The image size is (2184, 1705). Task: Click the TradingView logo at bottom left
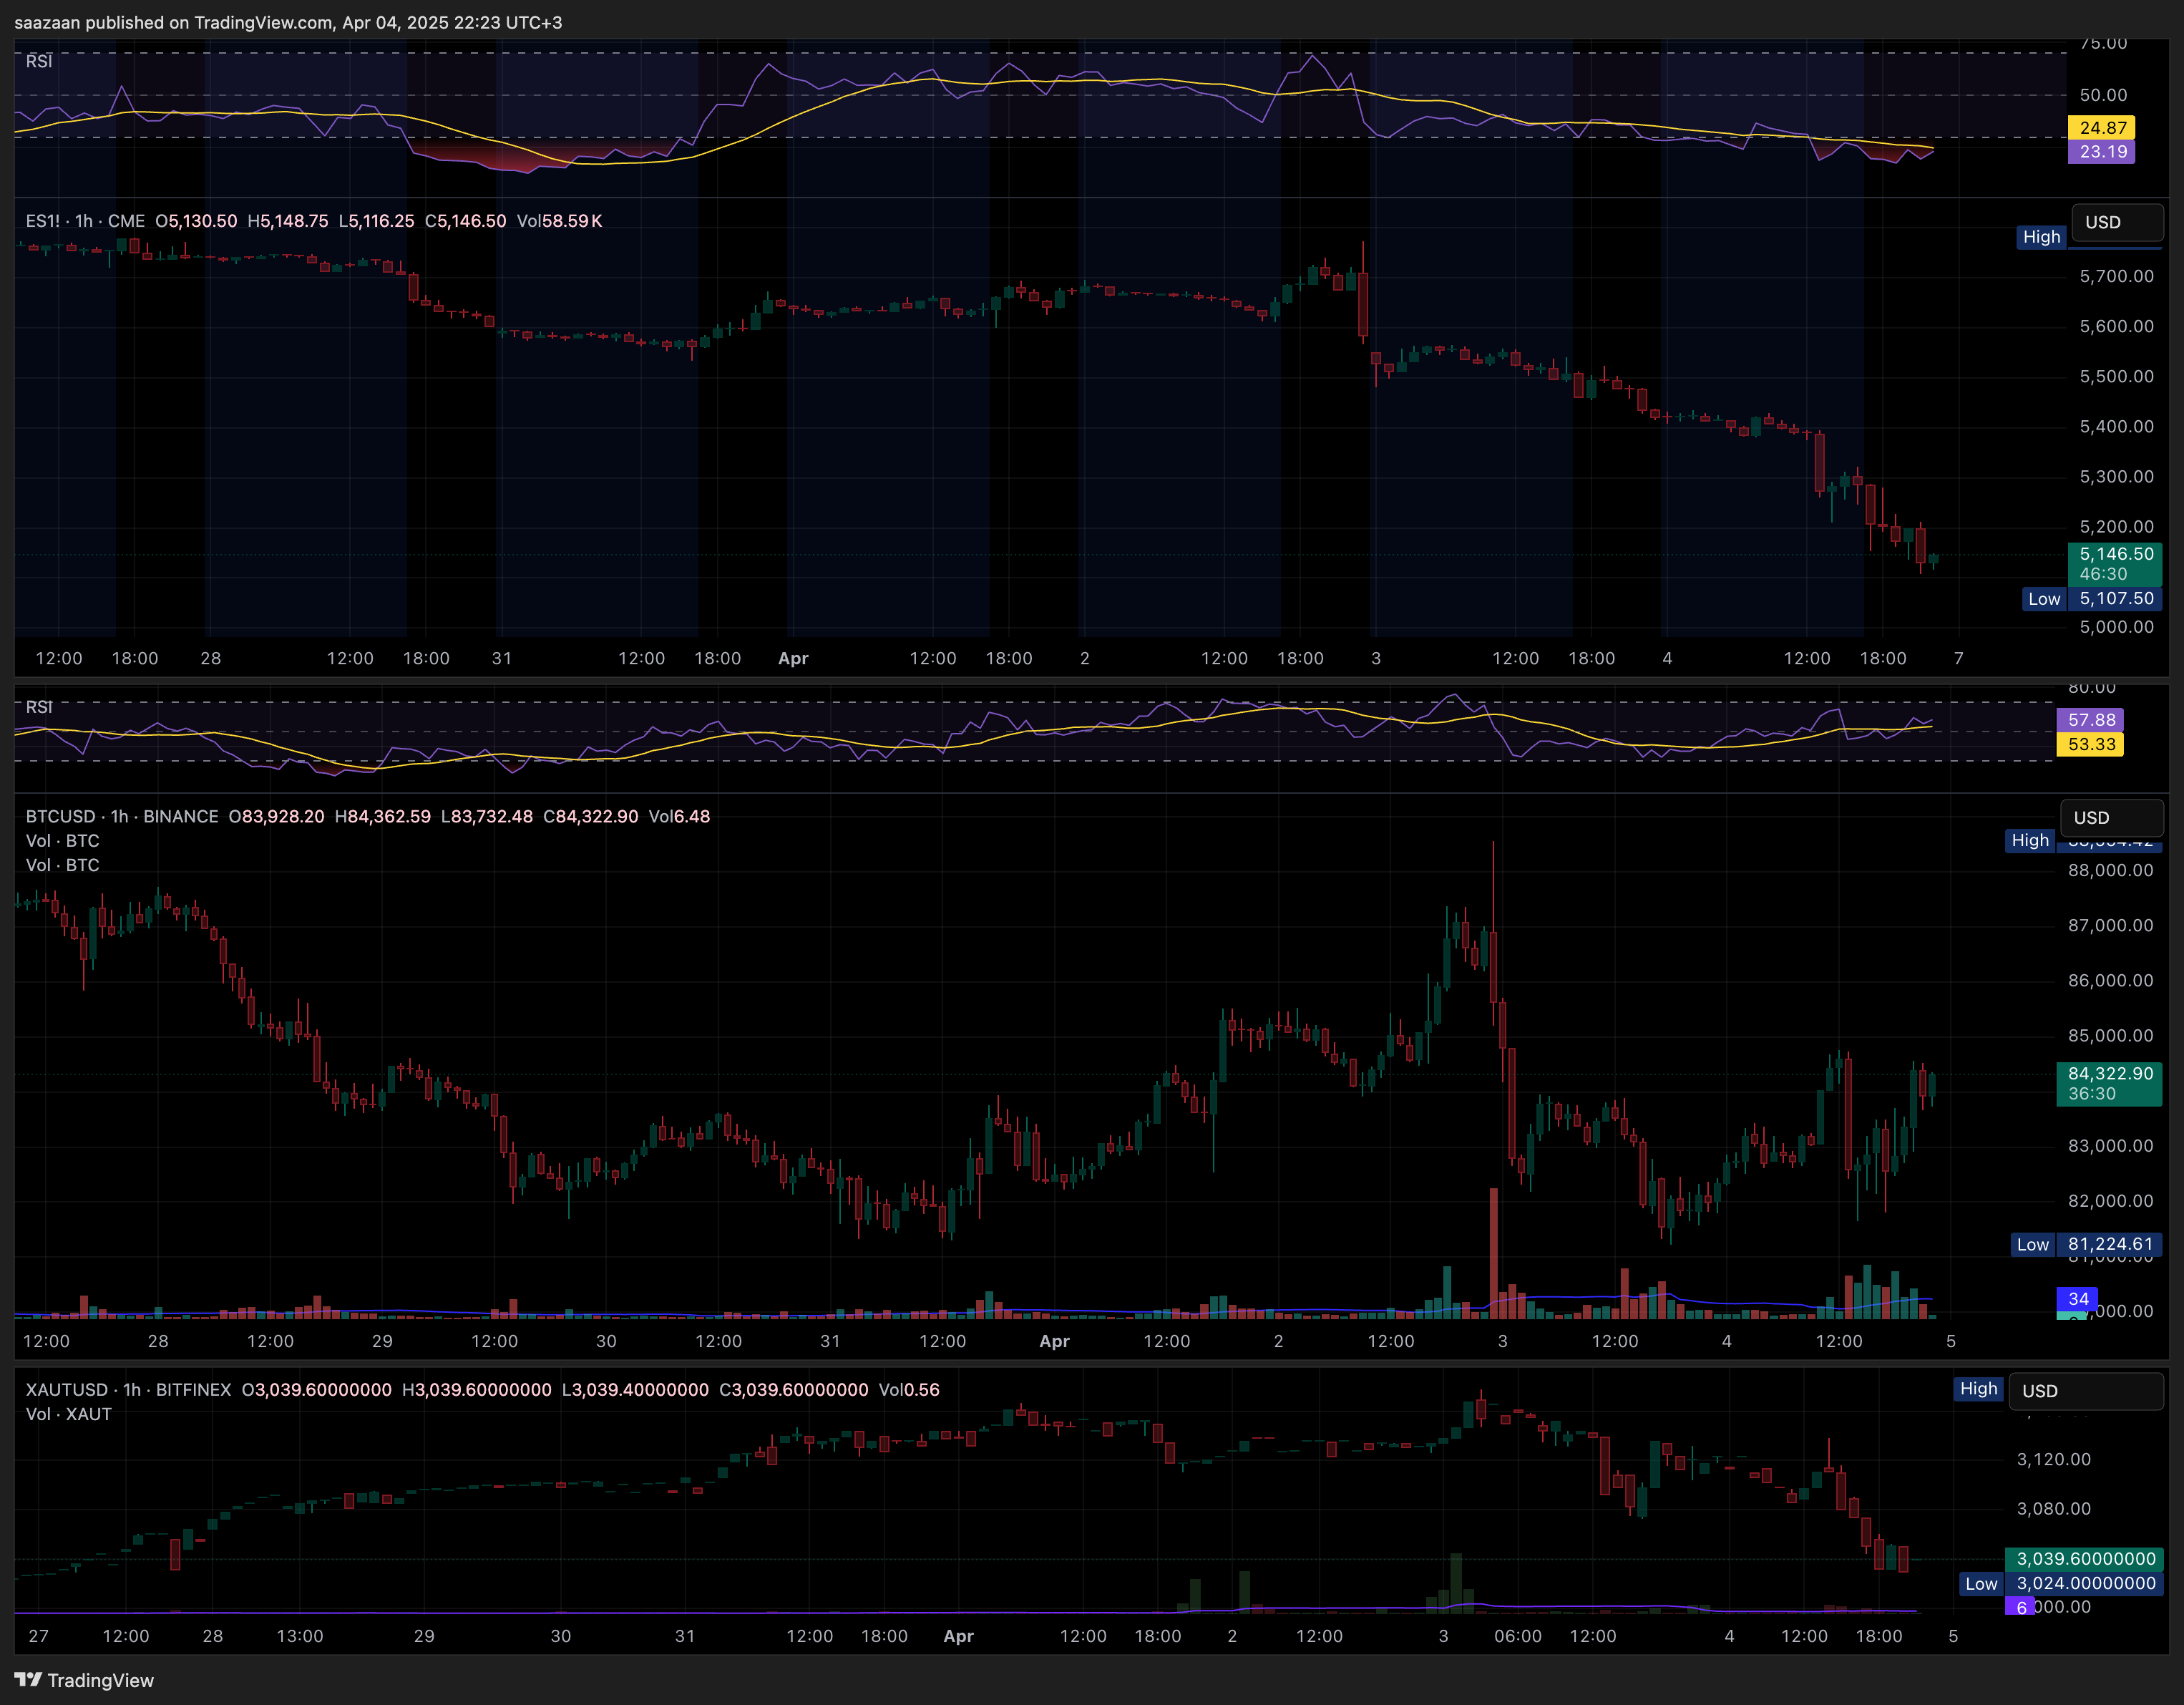(x=84, y=1680)
